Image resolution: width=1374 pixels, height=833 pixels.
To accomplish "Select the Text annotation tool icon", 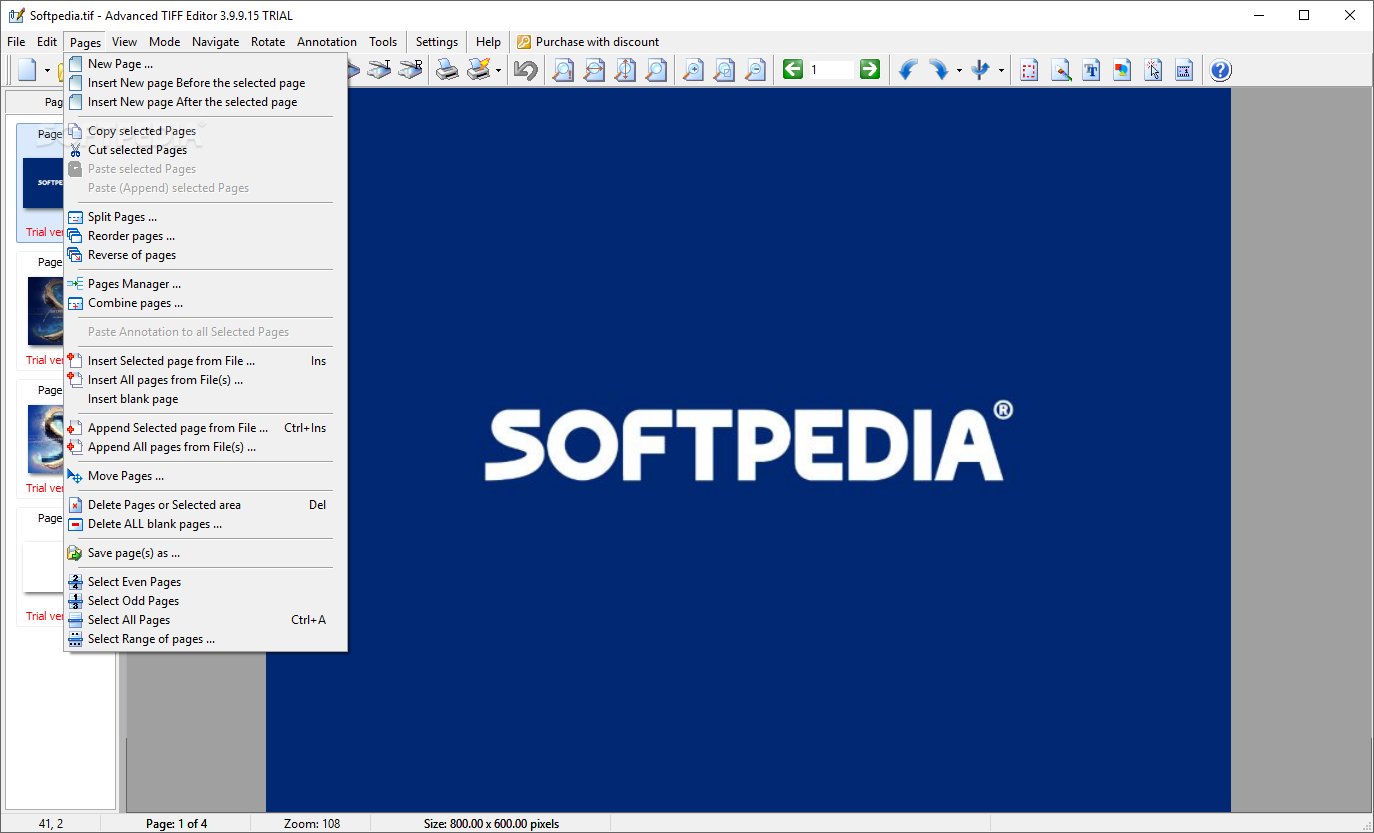I will [x=1092, y=70].
